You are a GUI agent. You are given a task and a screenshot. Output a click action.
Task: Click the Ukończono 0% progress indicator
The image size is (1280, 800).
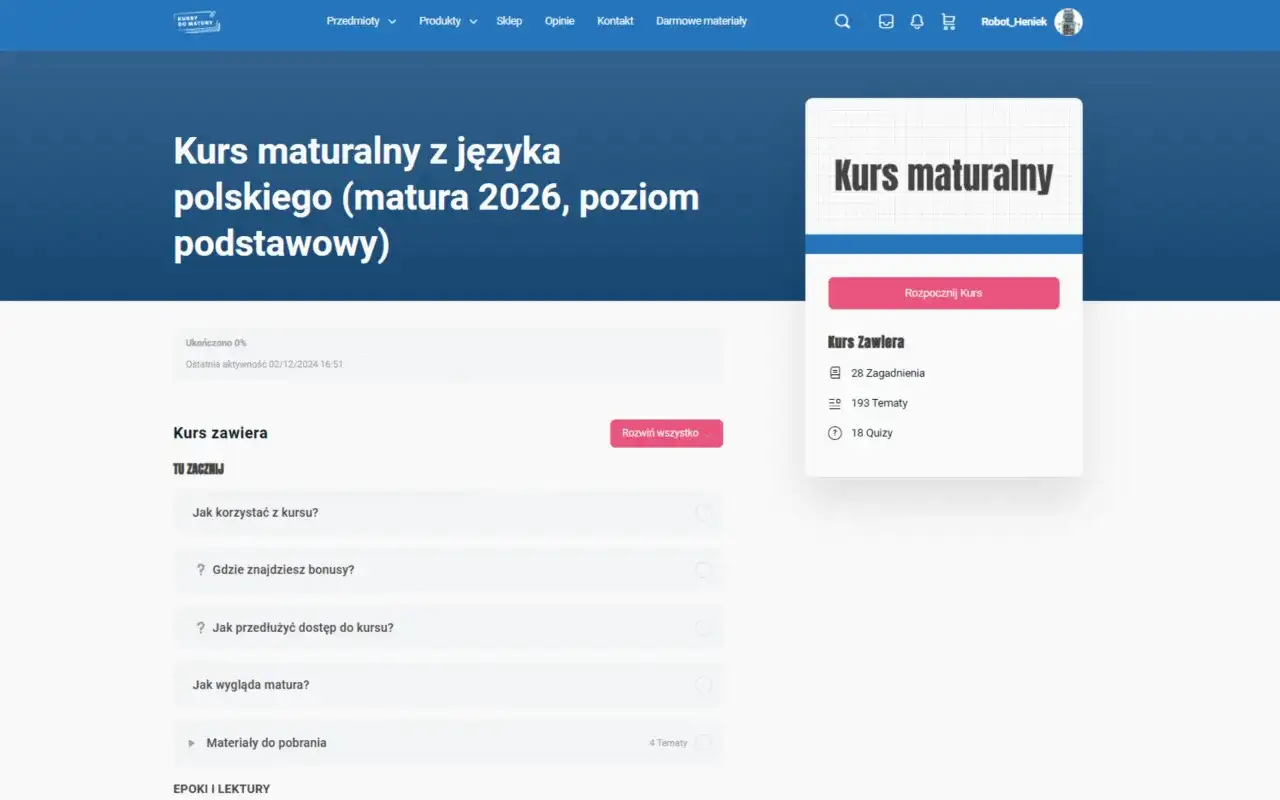click(215, 342)
